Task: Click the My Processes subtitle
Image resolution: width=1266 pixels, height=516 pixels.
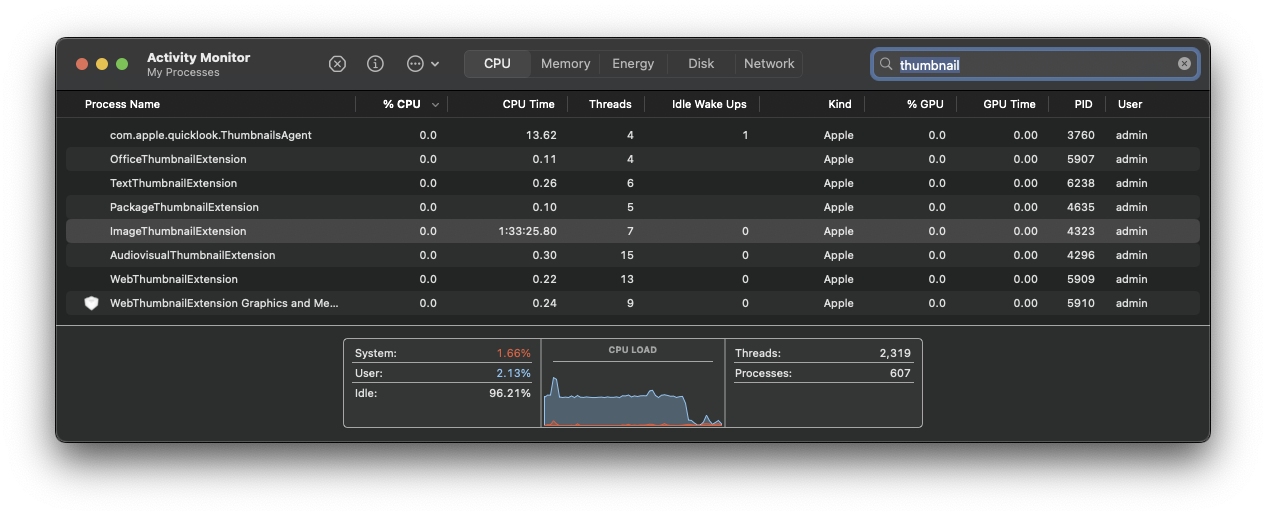Action: (183, 73)
